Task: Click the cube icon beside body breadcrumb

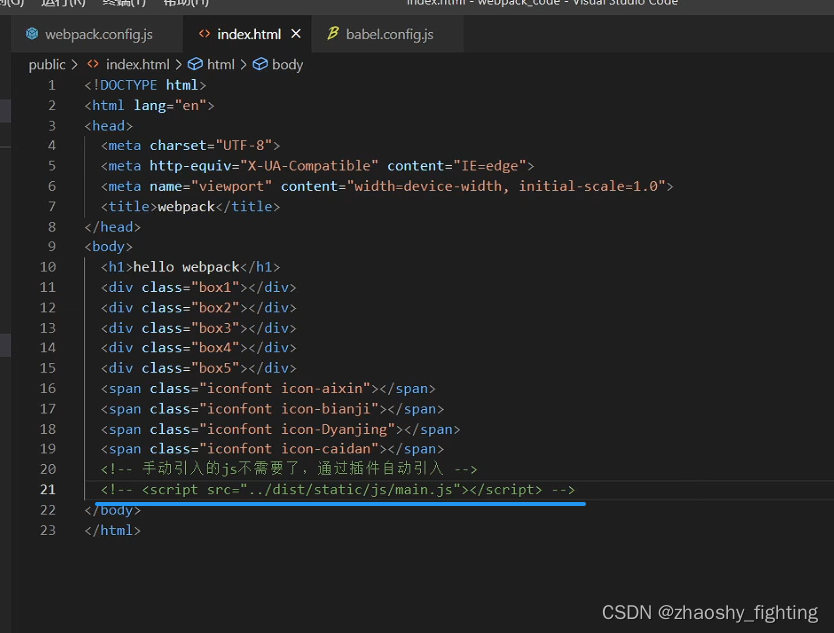Action: tap(260, 64)
